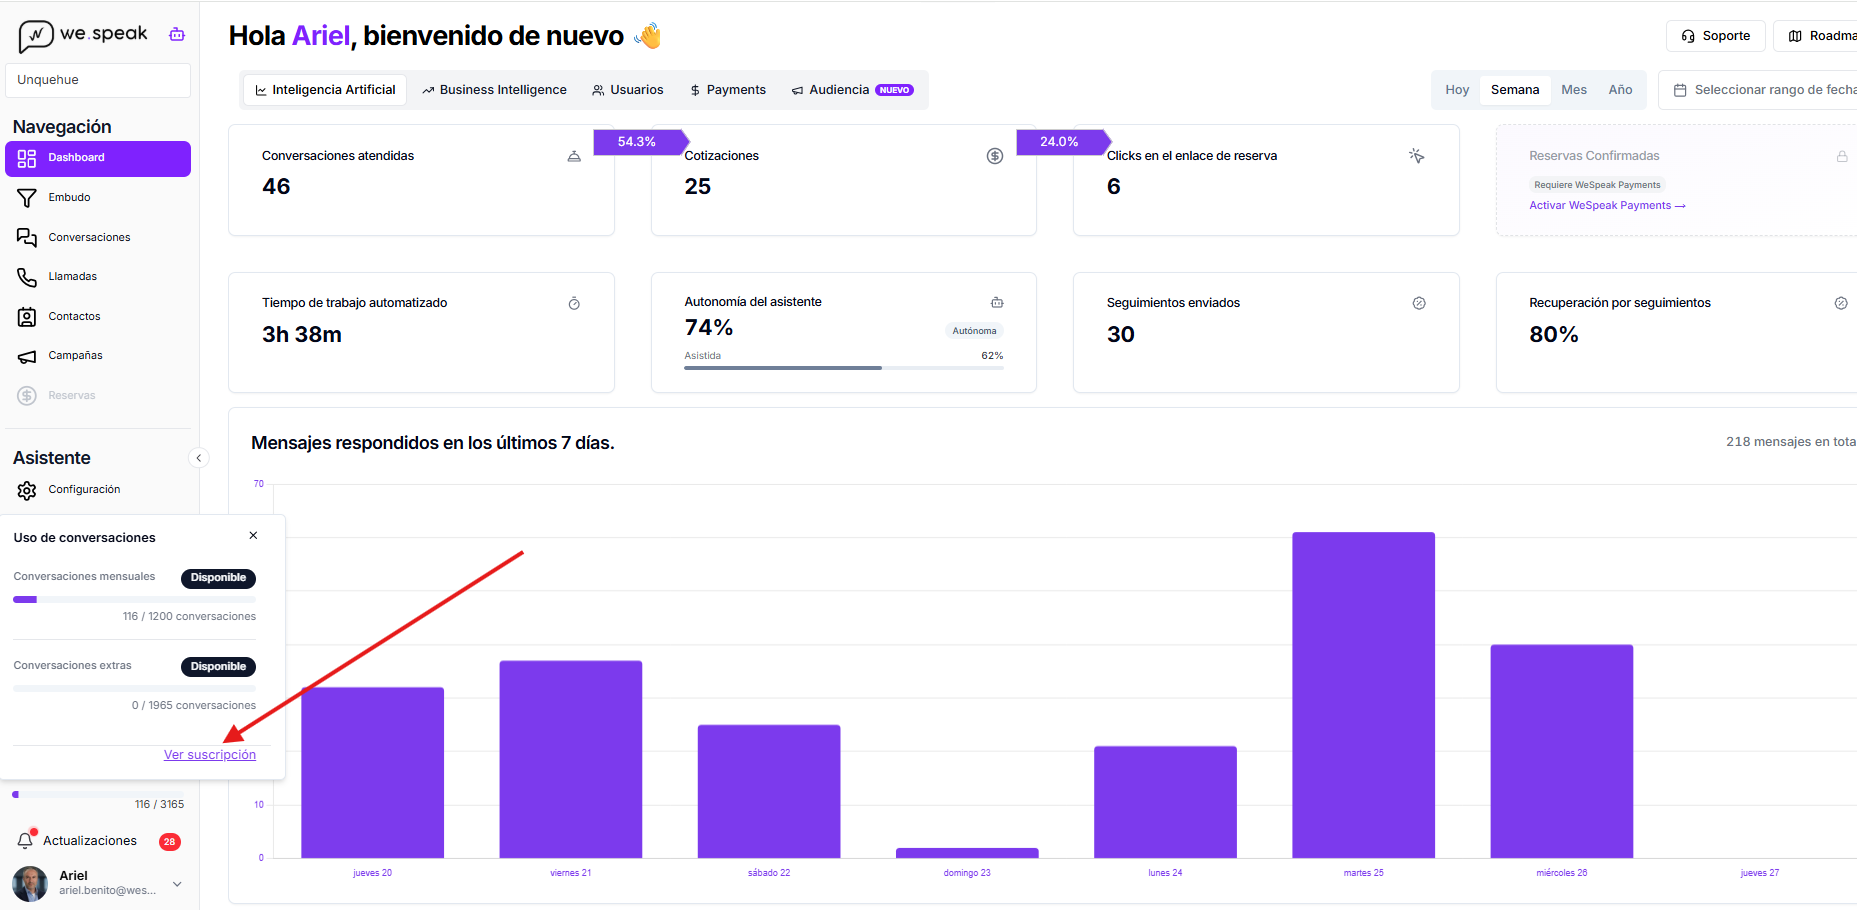Switch to the Inteligencia Artificial tab

click(x=325, y=90)
